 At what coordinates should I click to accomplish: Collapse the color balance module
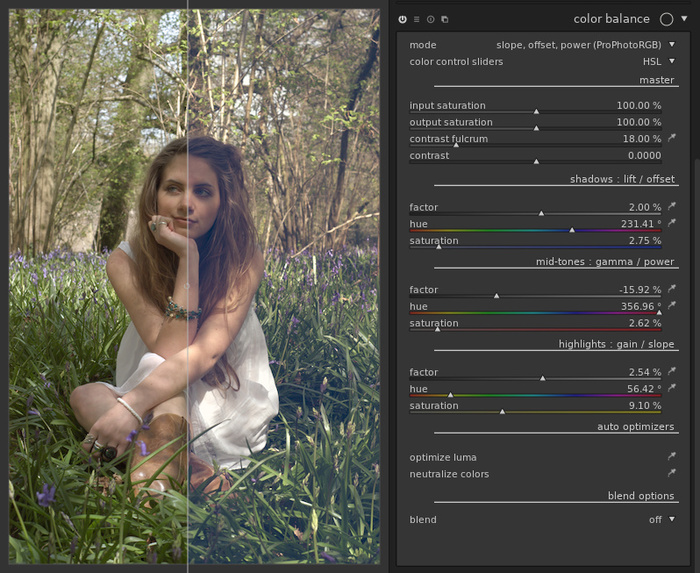coord(684,19)
